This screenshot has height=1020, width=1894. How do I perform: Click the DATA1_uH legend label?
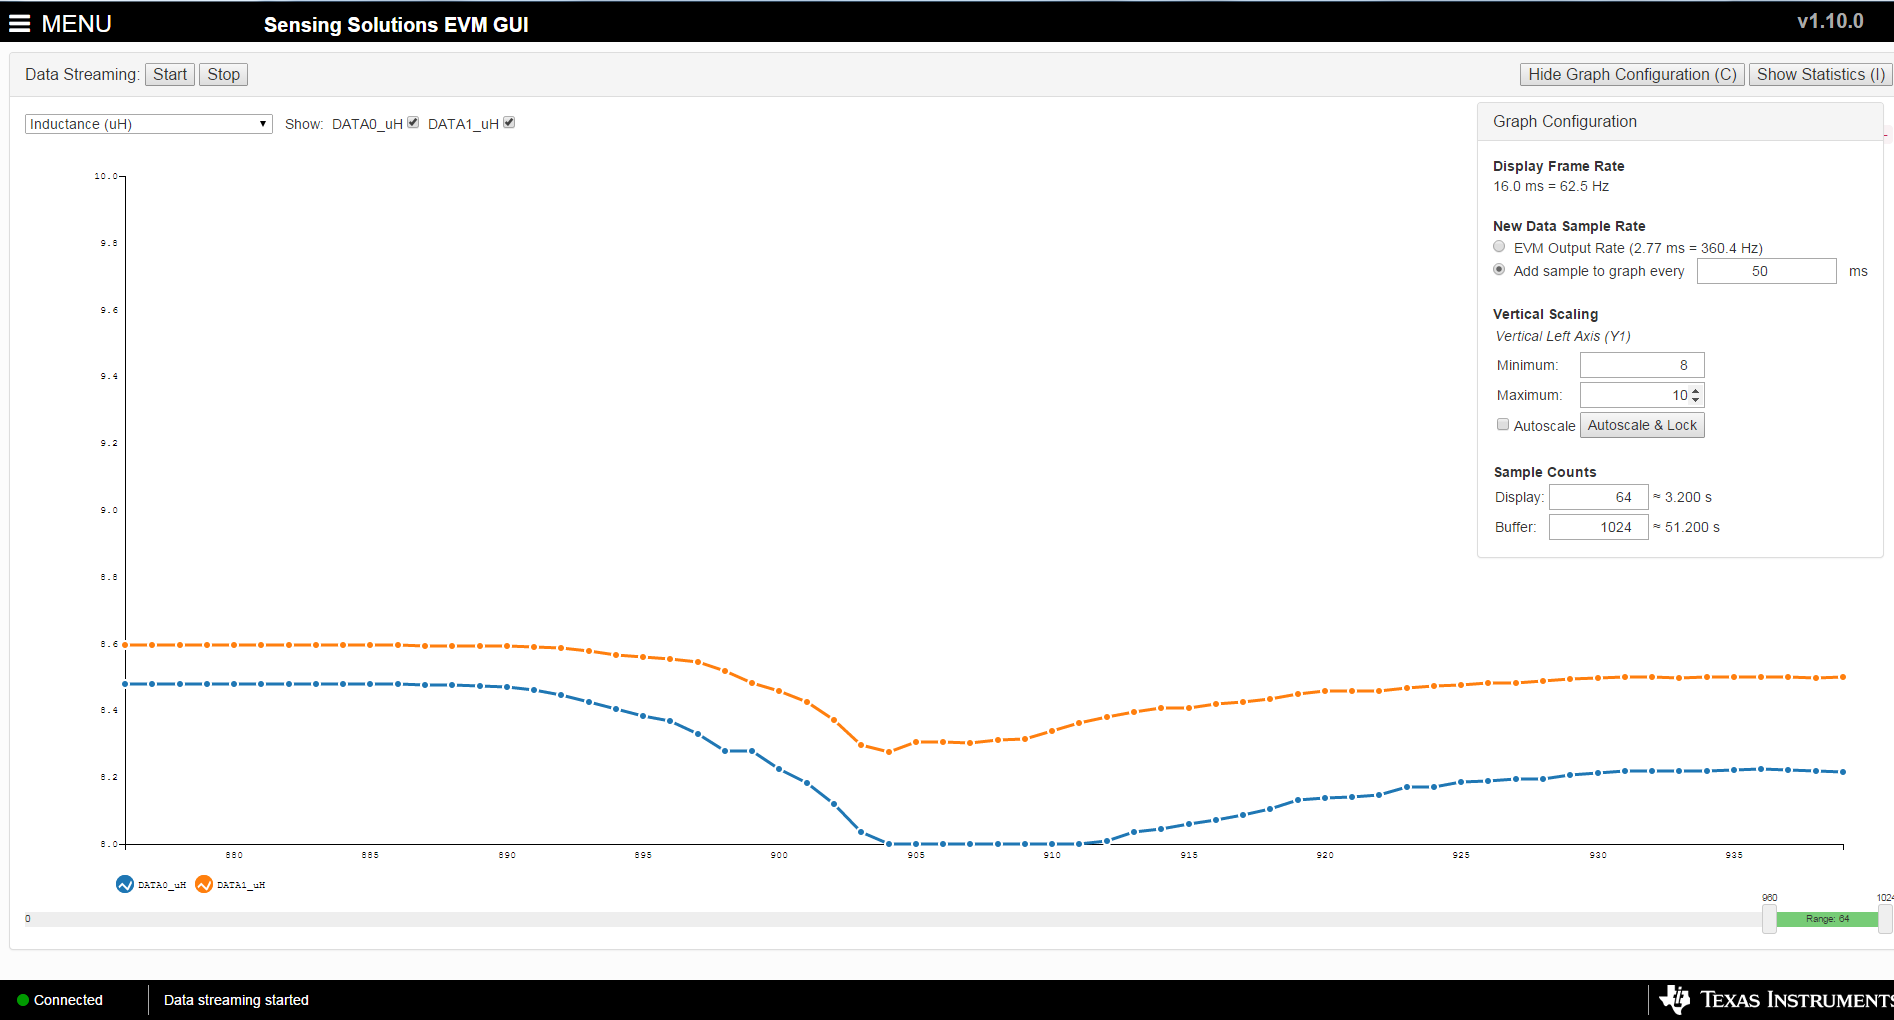coord(241,885)
